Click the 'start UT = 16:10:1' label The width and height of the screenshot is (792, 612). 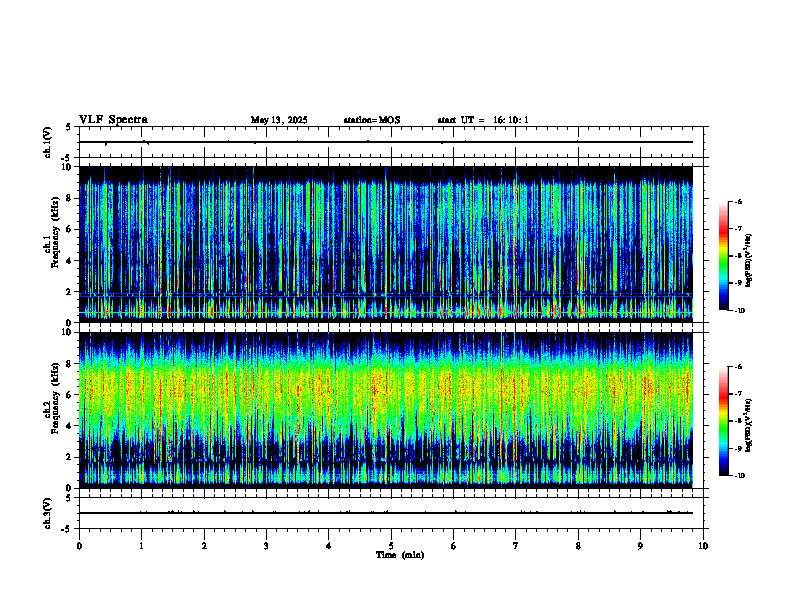pyautogui.click(x=483, y=120)
